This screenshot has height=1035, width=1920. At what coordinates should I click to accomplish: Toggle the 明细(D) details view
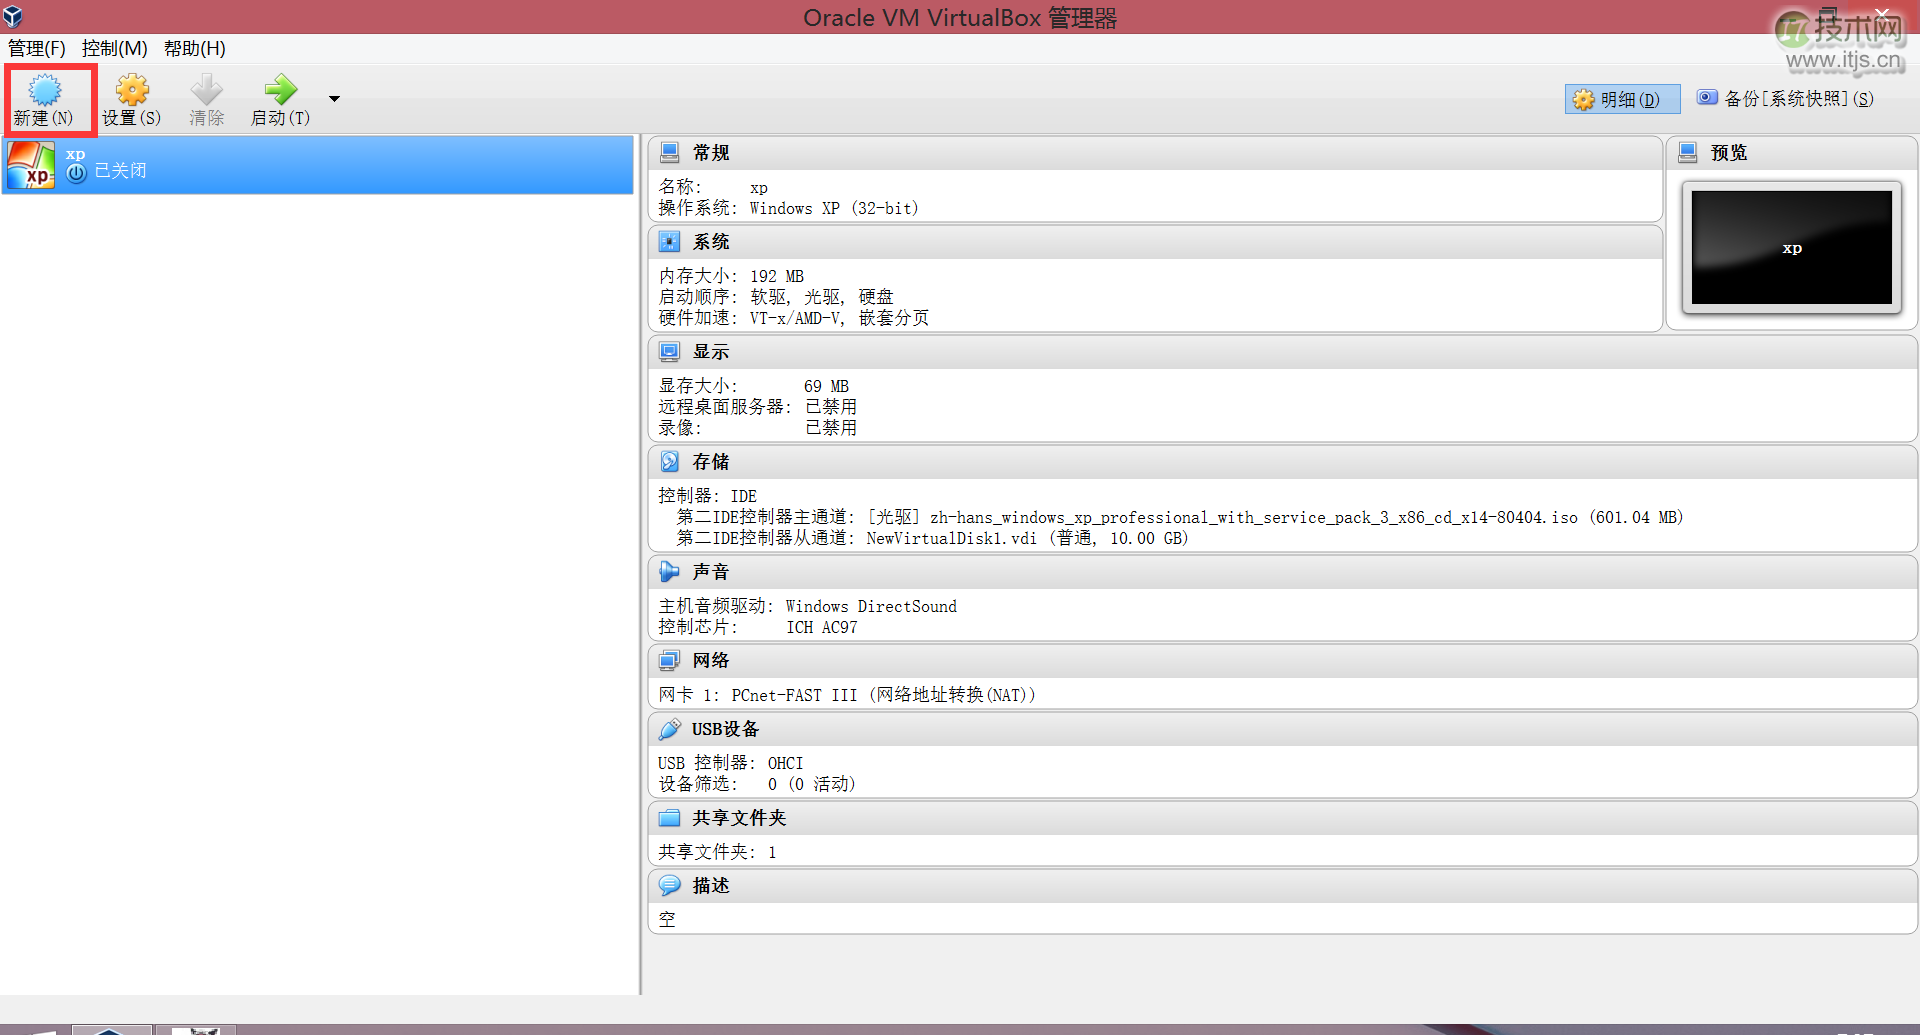pyautogui.click(x=1621, y=98)
